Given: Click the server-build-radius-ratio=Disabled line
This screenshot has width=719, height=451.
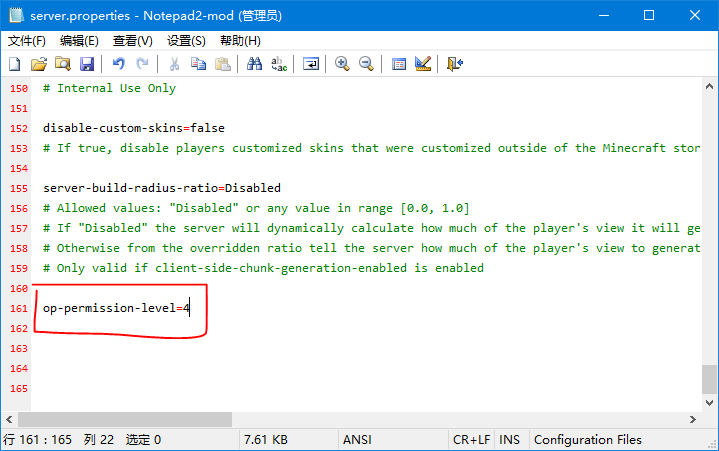Looking at the screenshot, I should (x=162, y=188).
